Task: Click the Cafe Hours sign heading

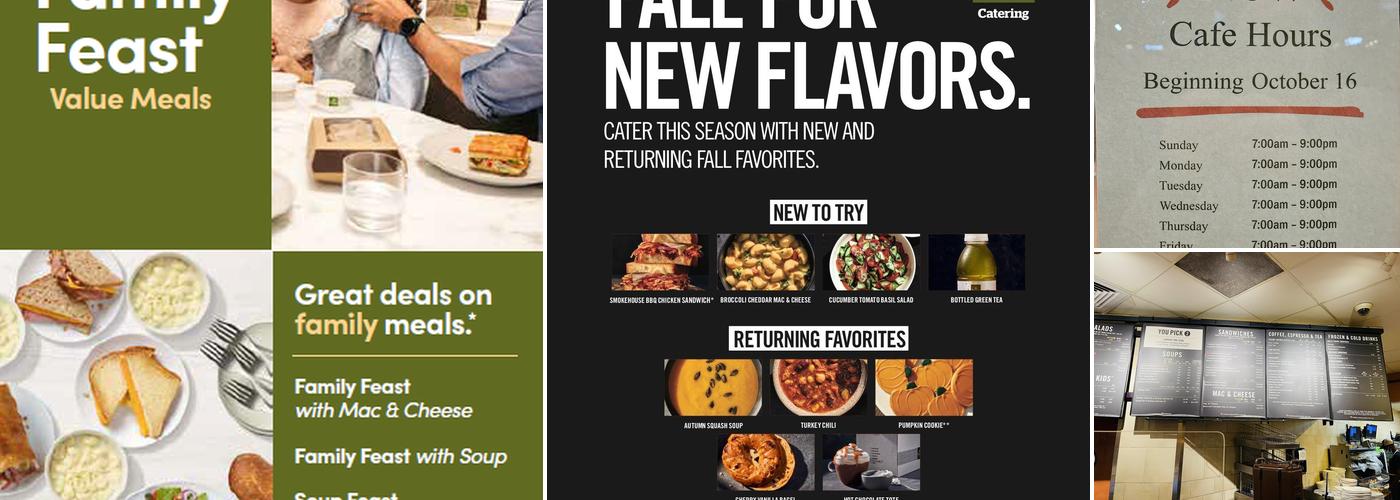Action: tap(1250, 35)
